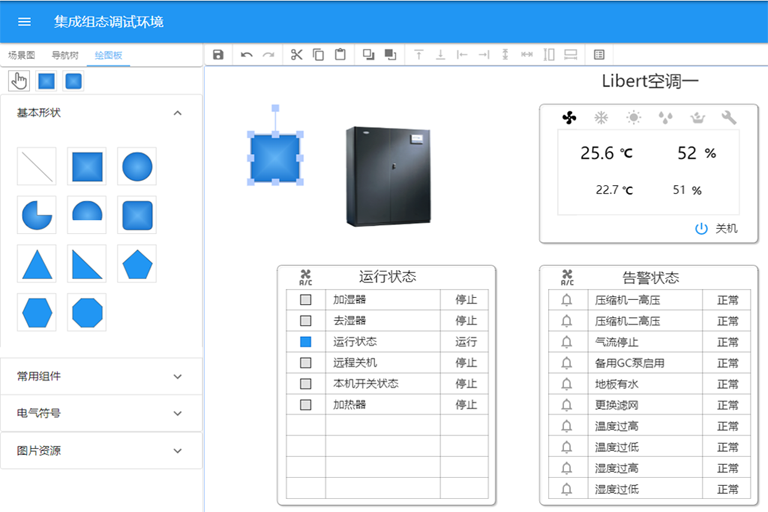Choose the isosceles triangle shape

click(37, 264)
